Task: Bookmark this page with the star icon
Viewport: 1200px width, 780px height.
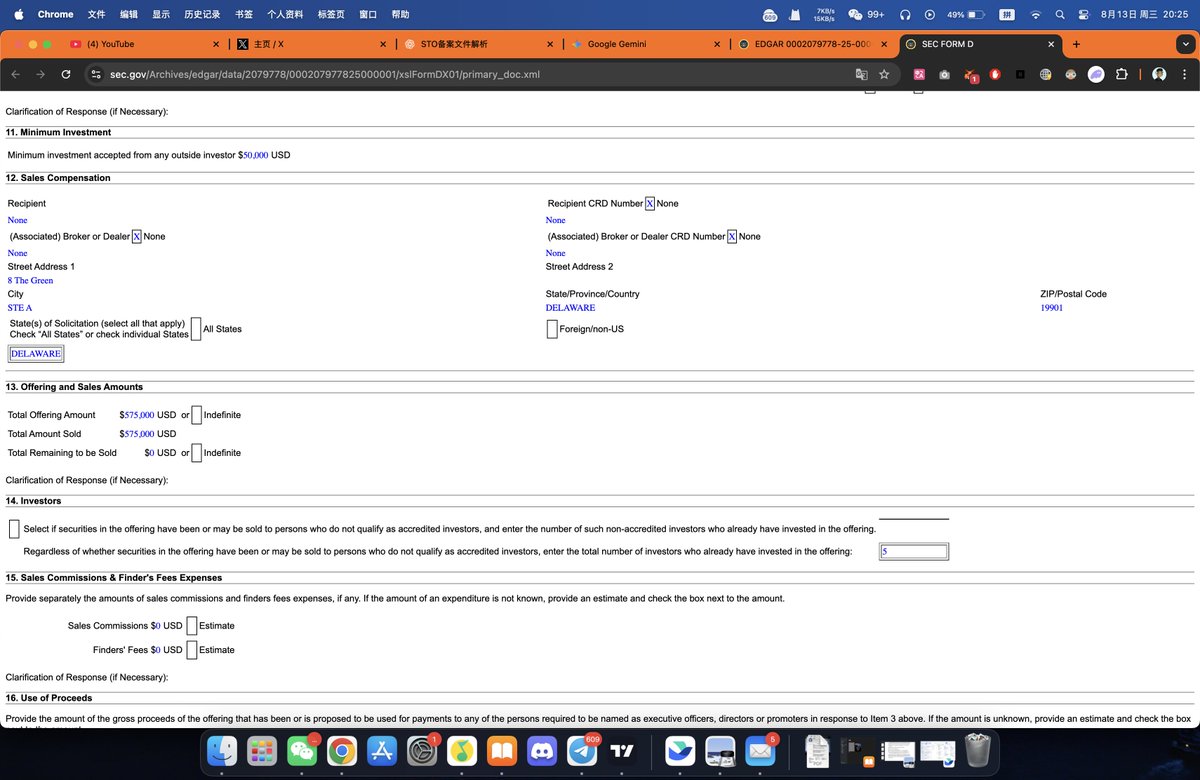Action: (884, 74)
